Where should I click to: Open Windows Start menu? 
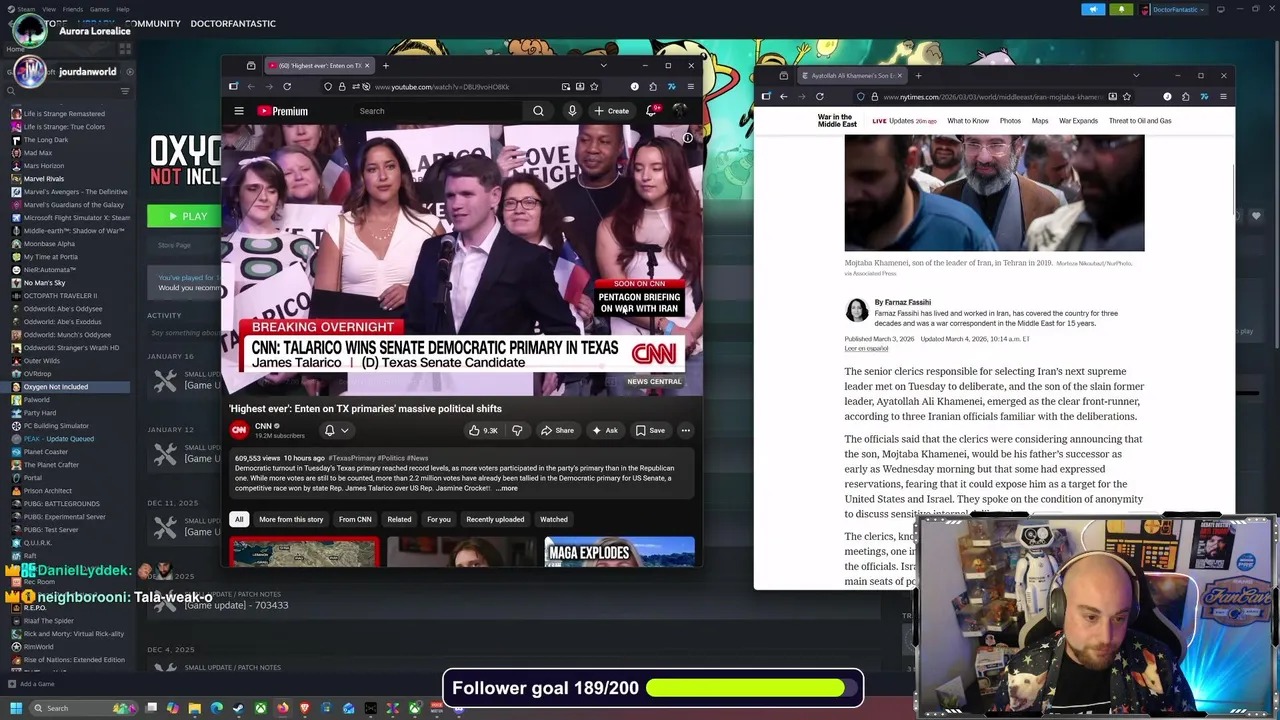click(15, 708)
